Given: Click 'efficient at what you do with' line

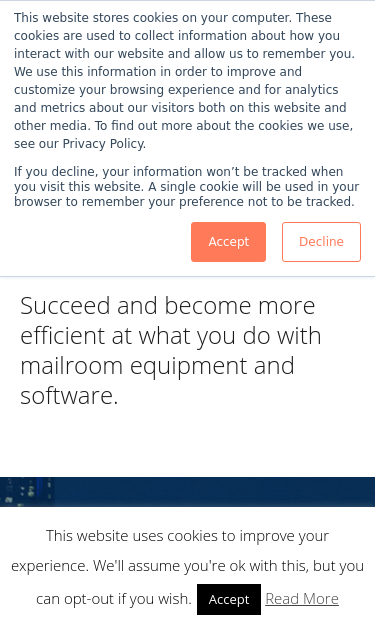Looking at the screenshot, I should pos(171,335).
